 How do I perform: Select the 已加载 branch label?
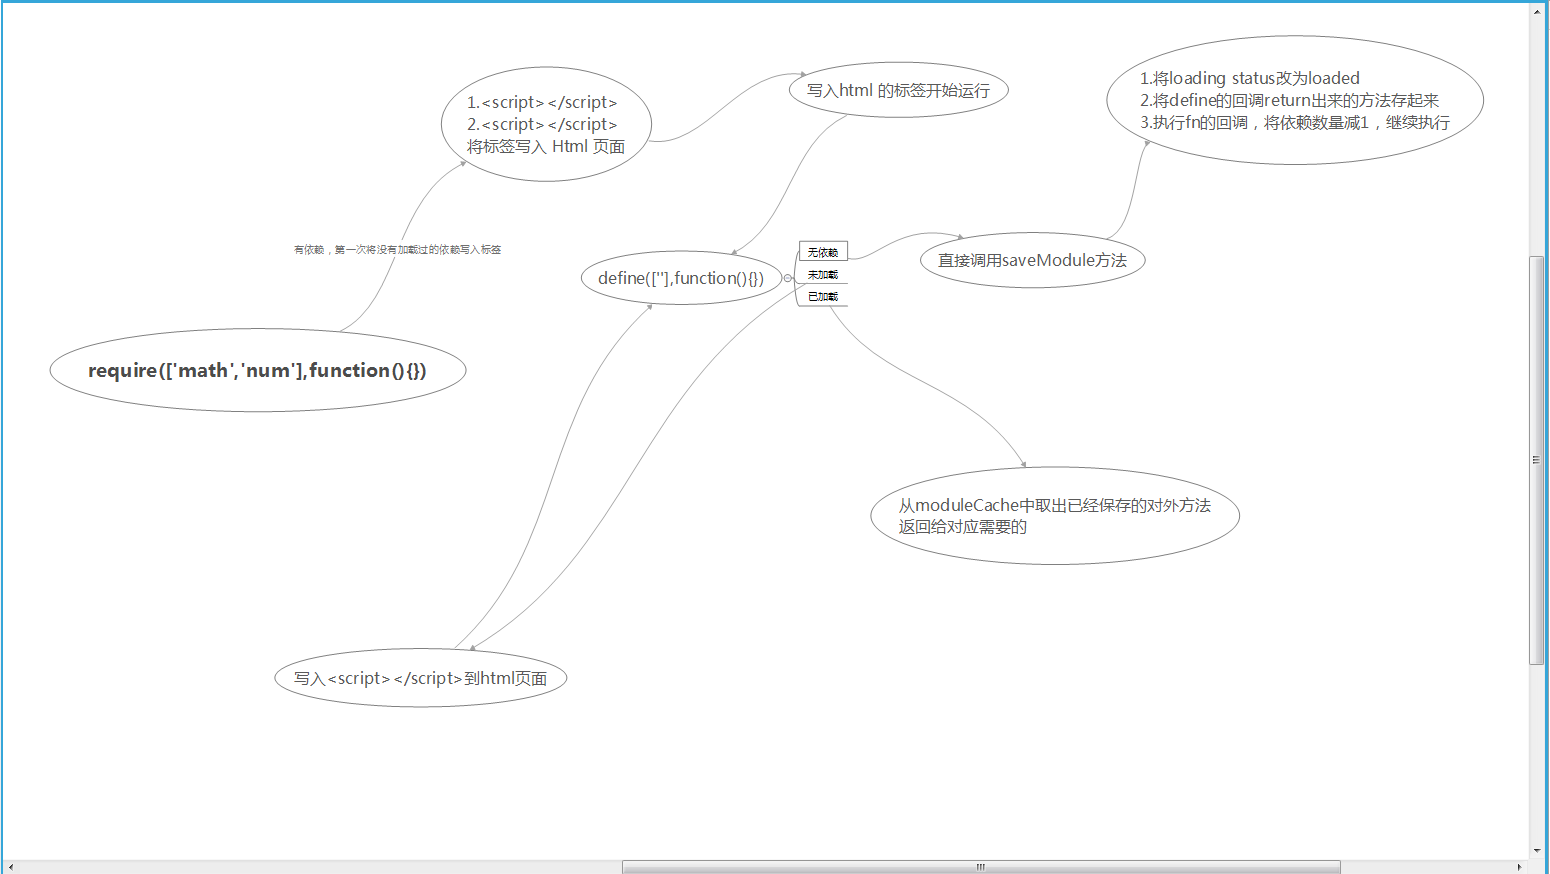823,296
